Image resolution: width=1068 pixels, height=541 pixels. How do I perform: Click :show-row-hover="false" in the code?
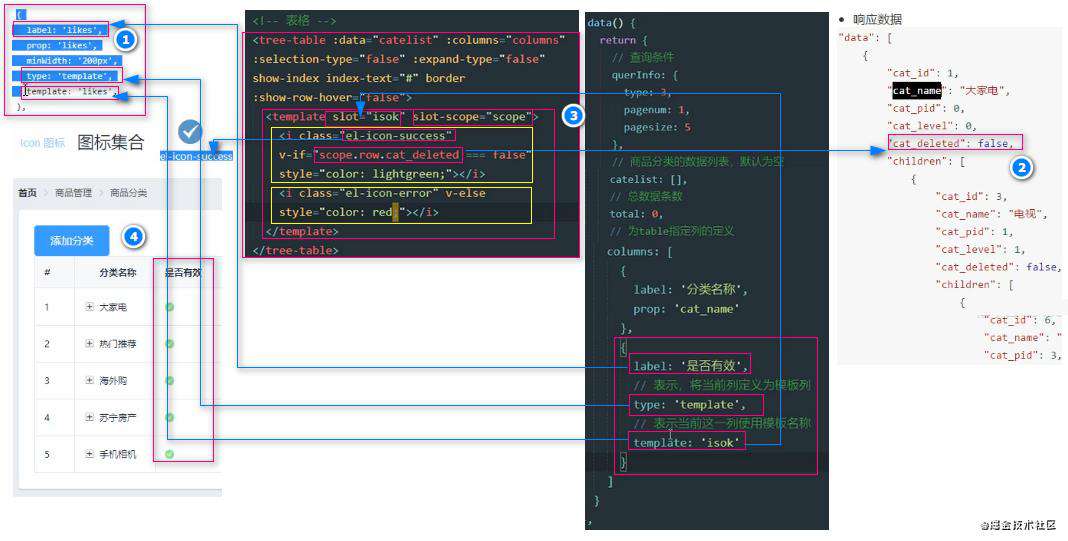(332, 97)
